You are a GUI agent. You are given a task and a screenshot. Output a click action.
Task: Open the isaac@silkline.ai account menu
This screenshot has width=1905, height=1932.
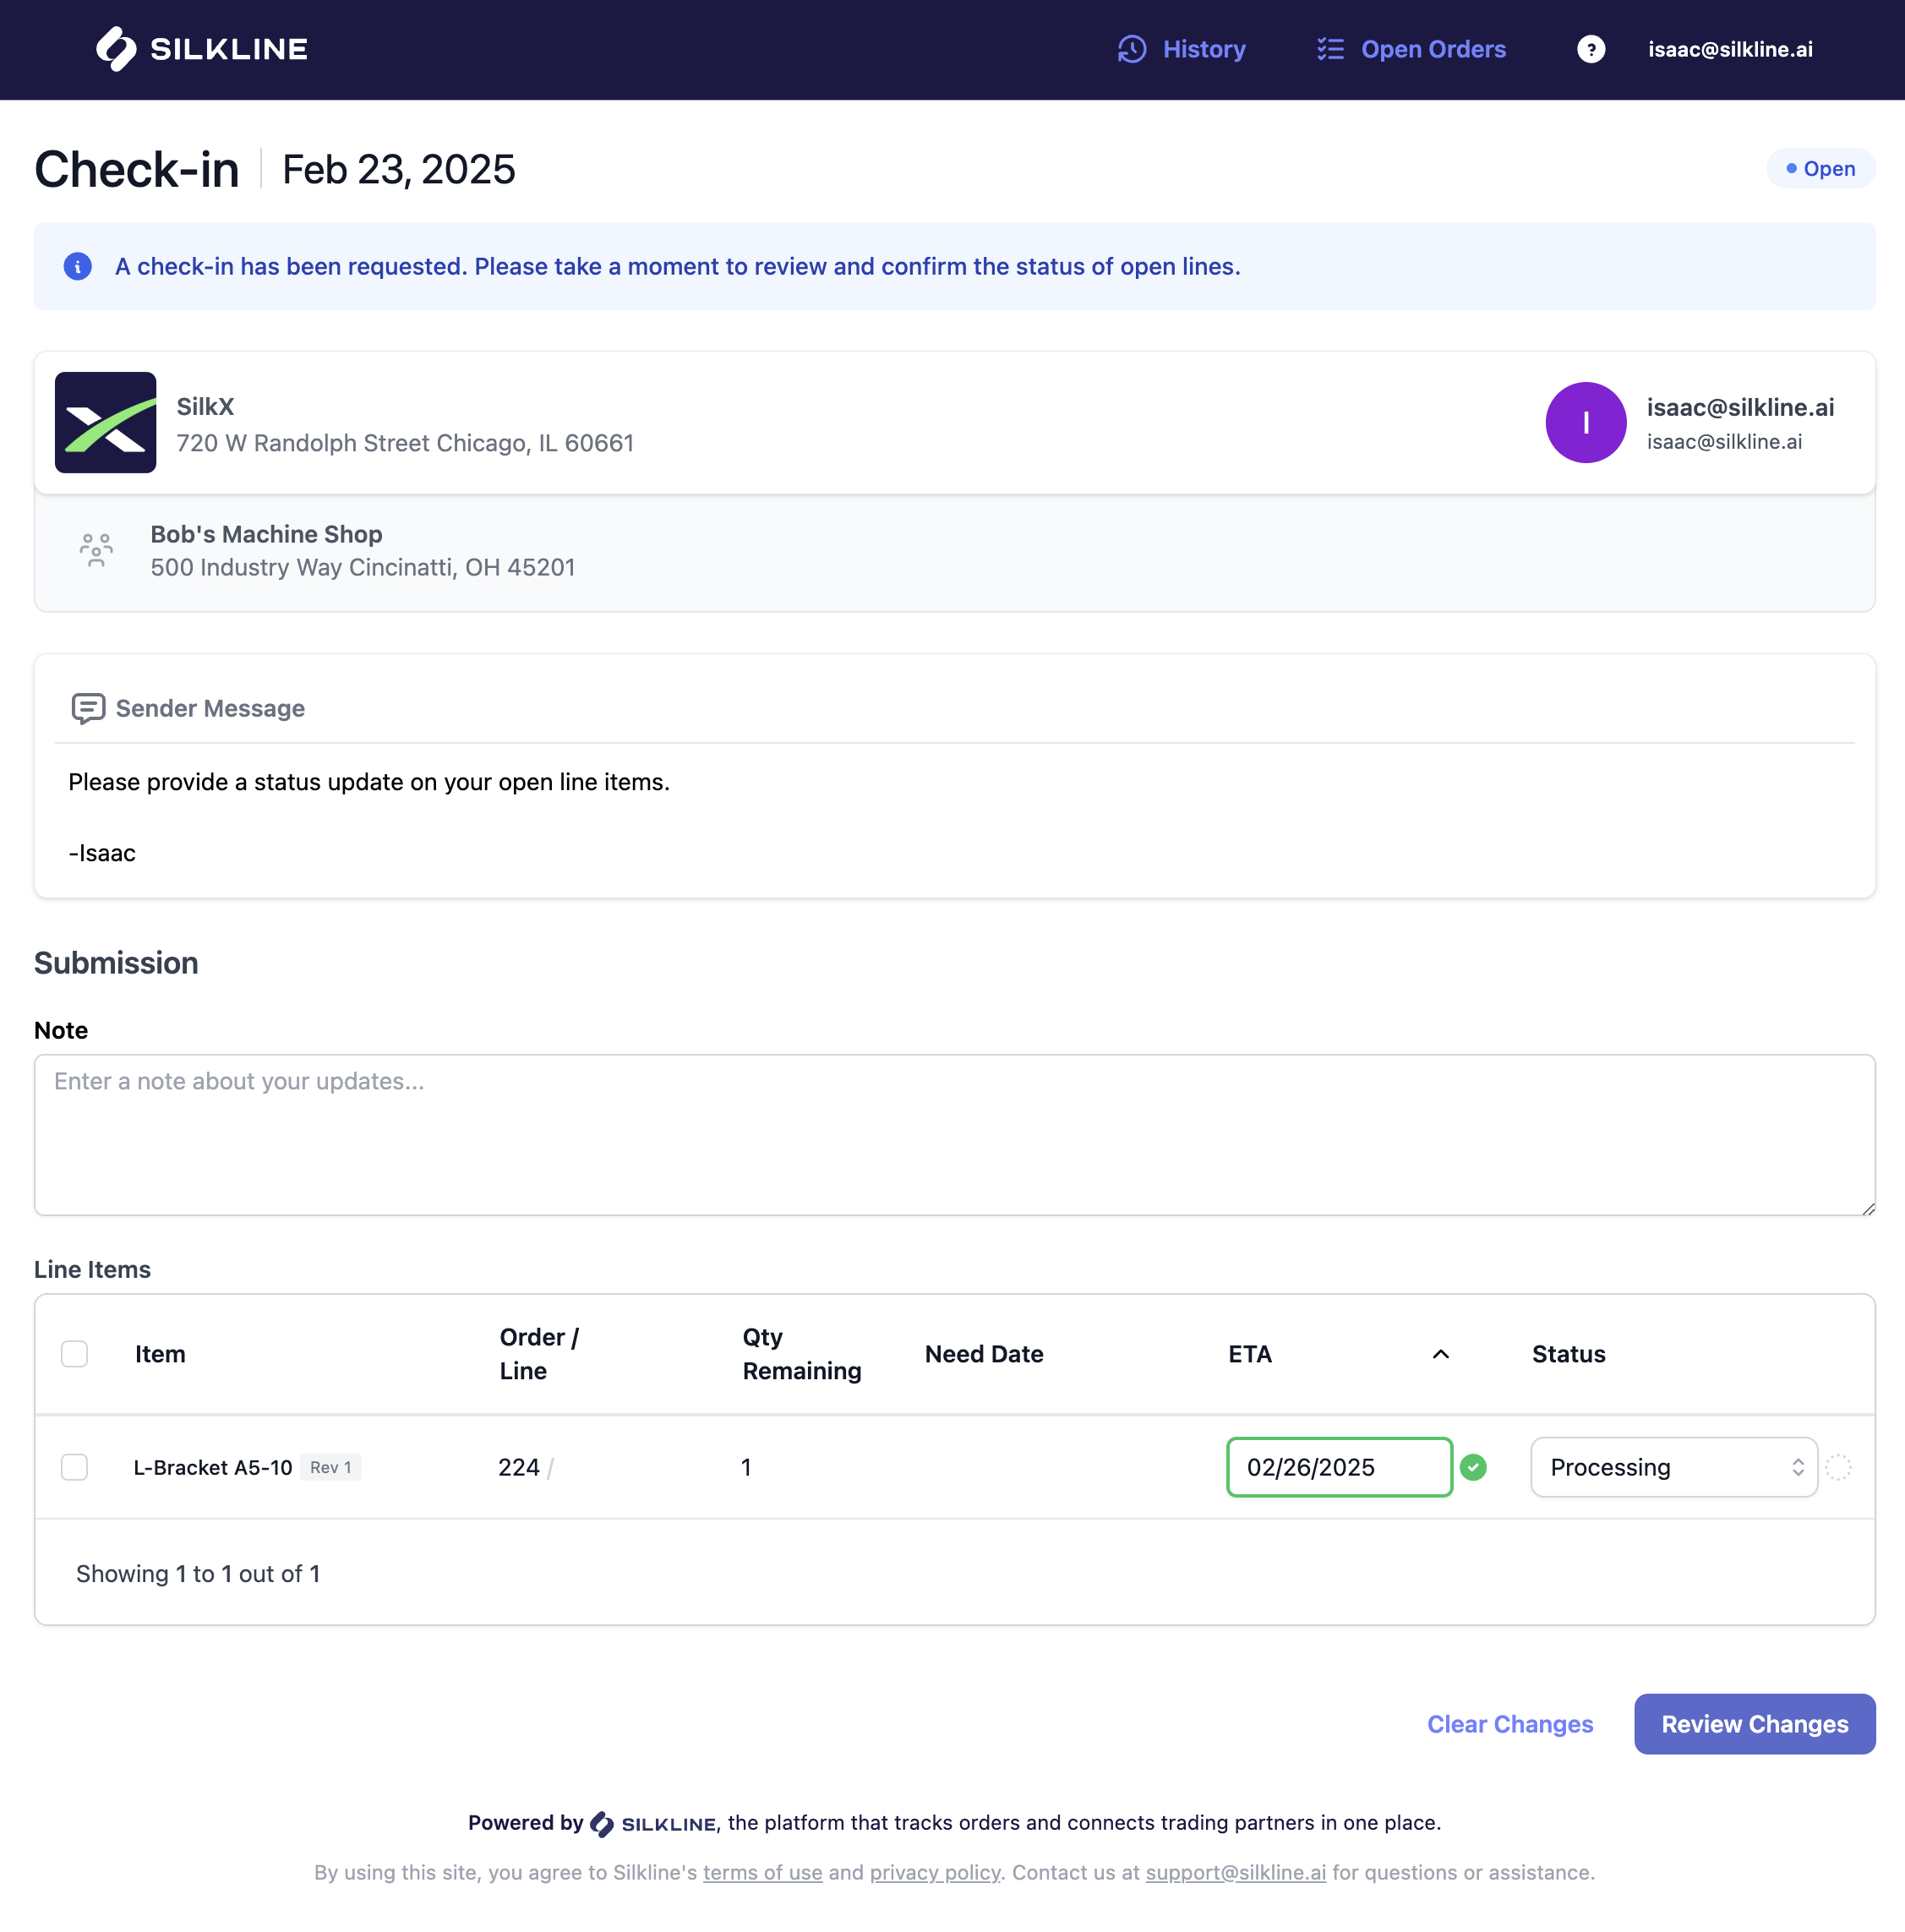[x=1730, y=49]
